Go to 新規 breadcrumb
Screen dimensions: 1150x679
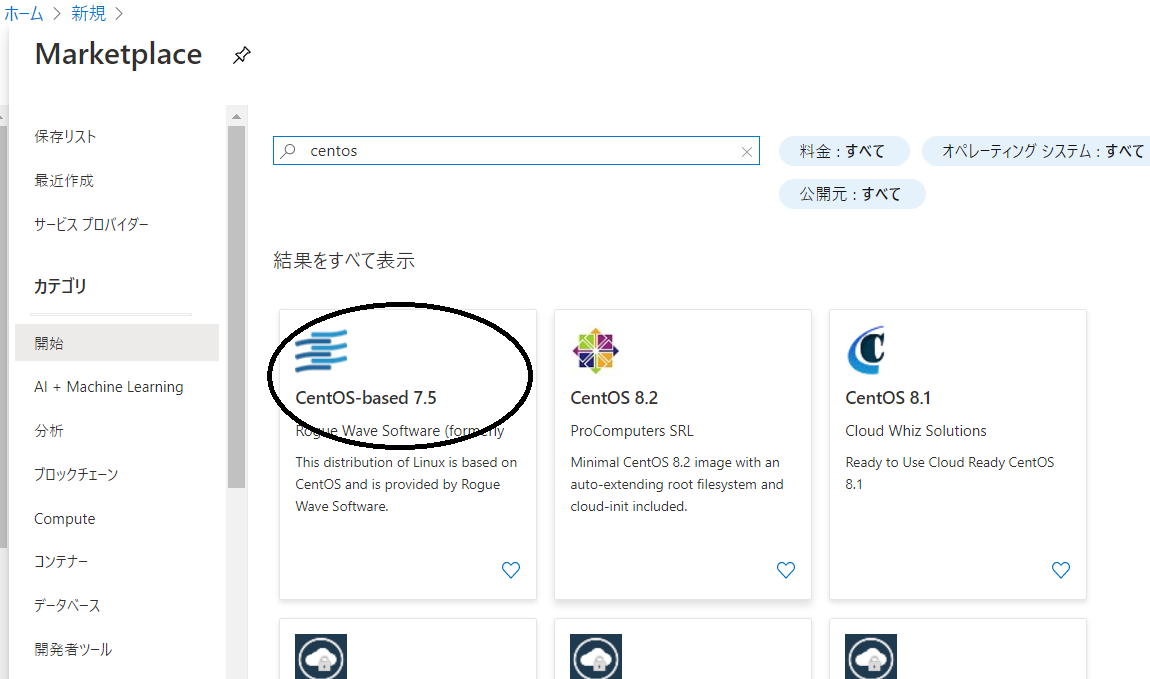coord(88,13)
